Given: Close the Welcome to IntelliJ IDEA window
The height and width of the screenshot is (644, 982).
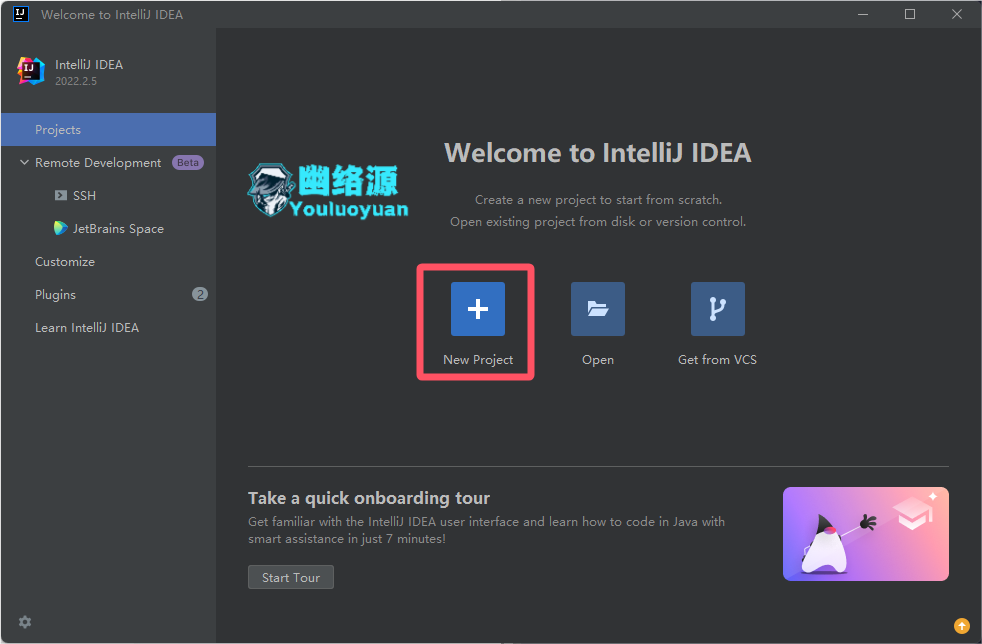Looking at the screenshot, I should click(957, 14).
